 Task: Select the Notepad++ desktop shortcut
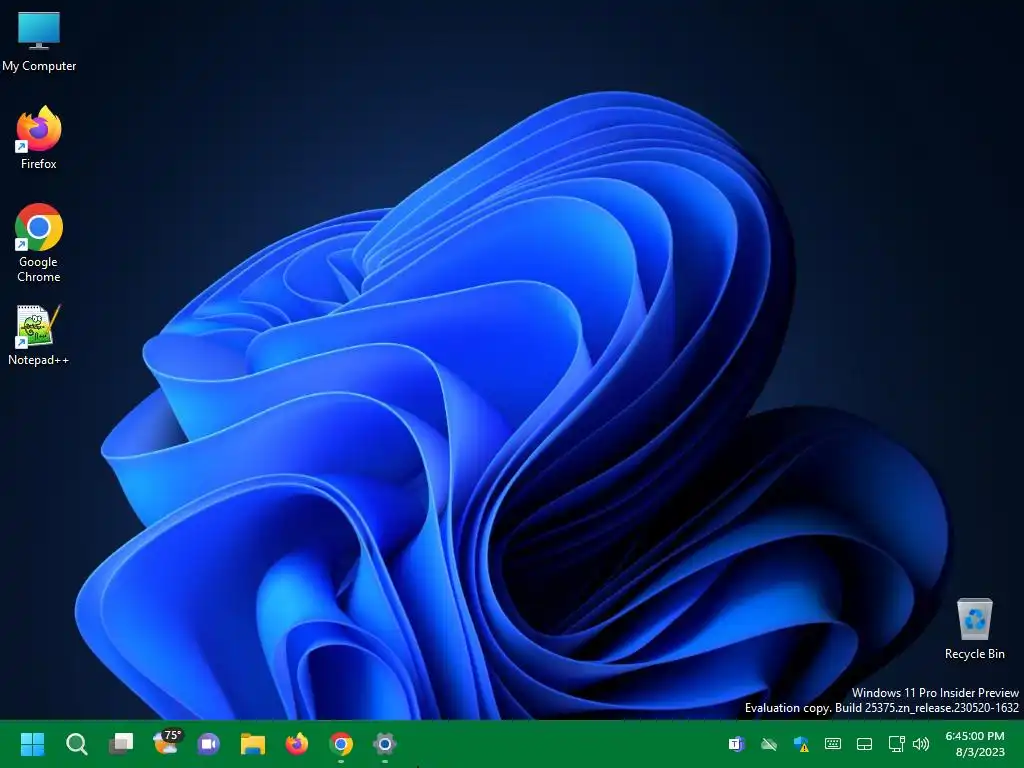(x=39, y=335)
